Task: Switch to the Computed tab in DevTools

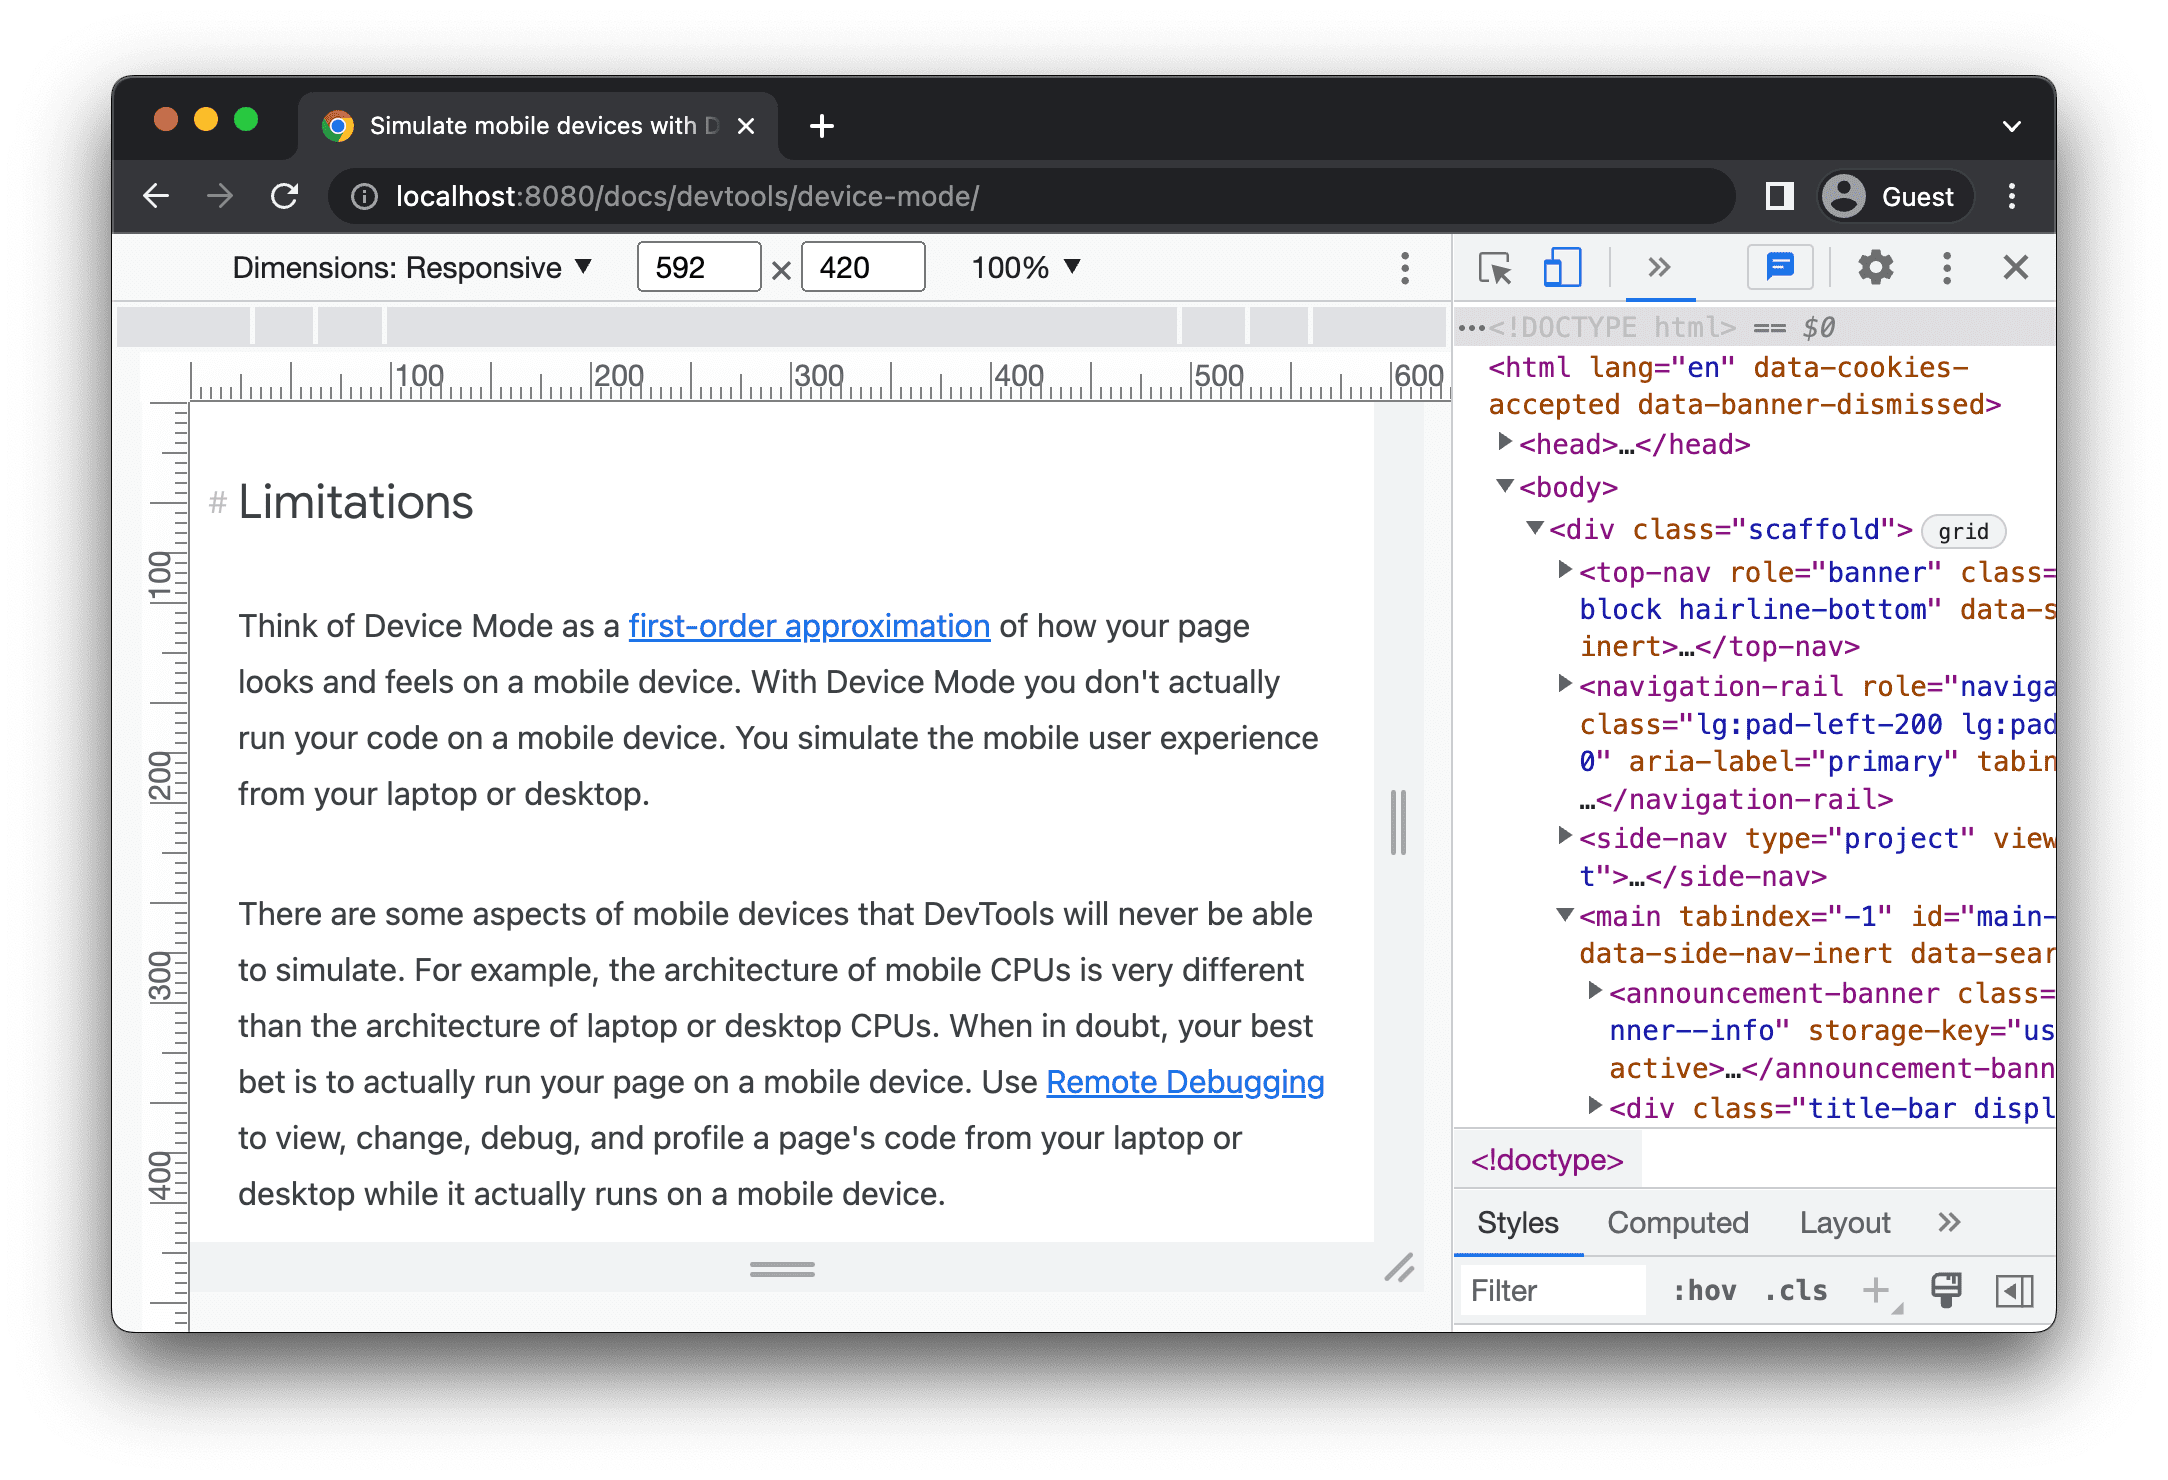Action: coord(1675,1223)
